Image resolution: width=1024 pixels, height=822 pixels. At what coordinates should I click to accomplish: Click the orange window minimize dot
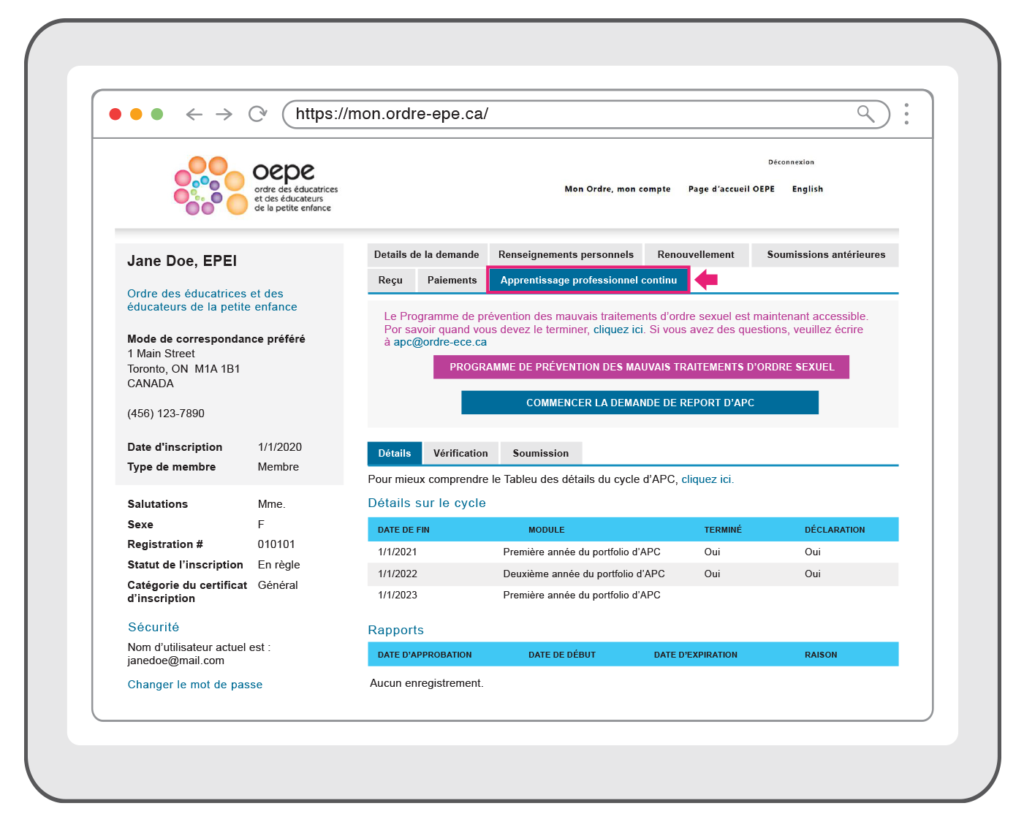136,114
